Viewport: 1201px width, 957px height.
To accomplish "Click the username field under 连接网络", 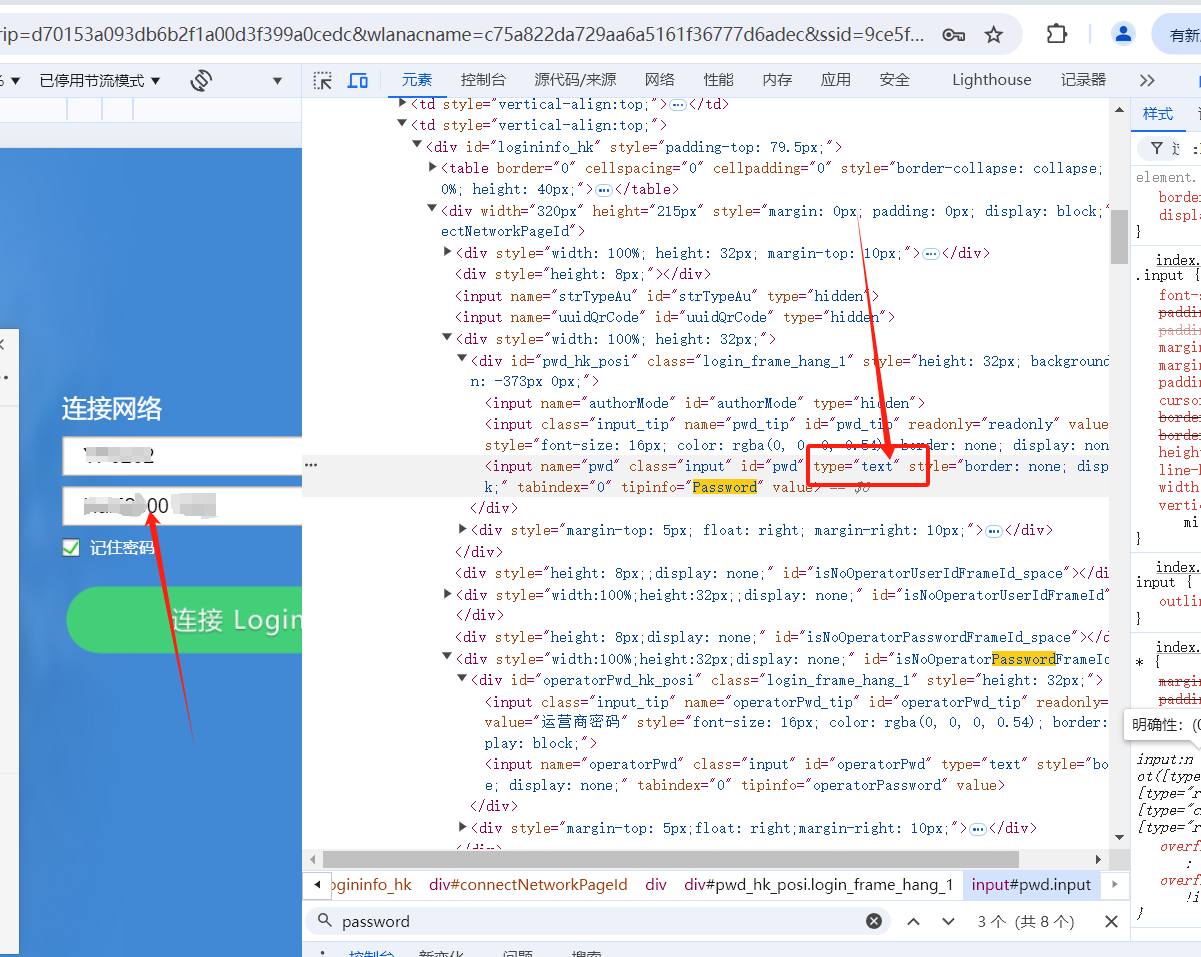I will pyautogui.click(x=182, y=456).
